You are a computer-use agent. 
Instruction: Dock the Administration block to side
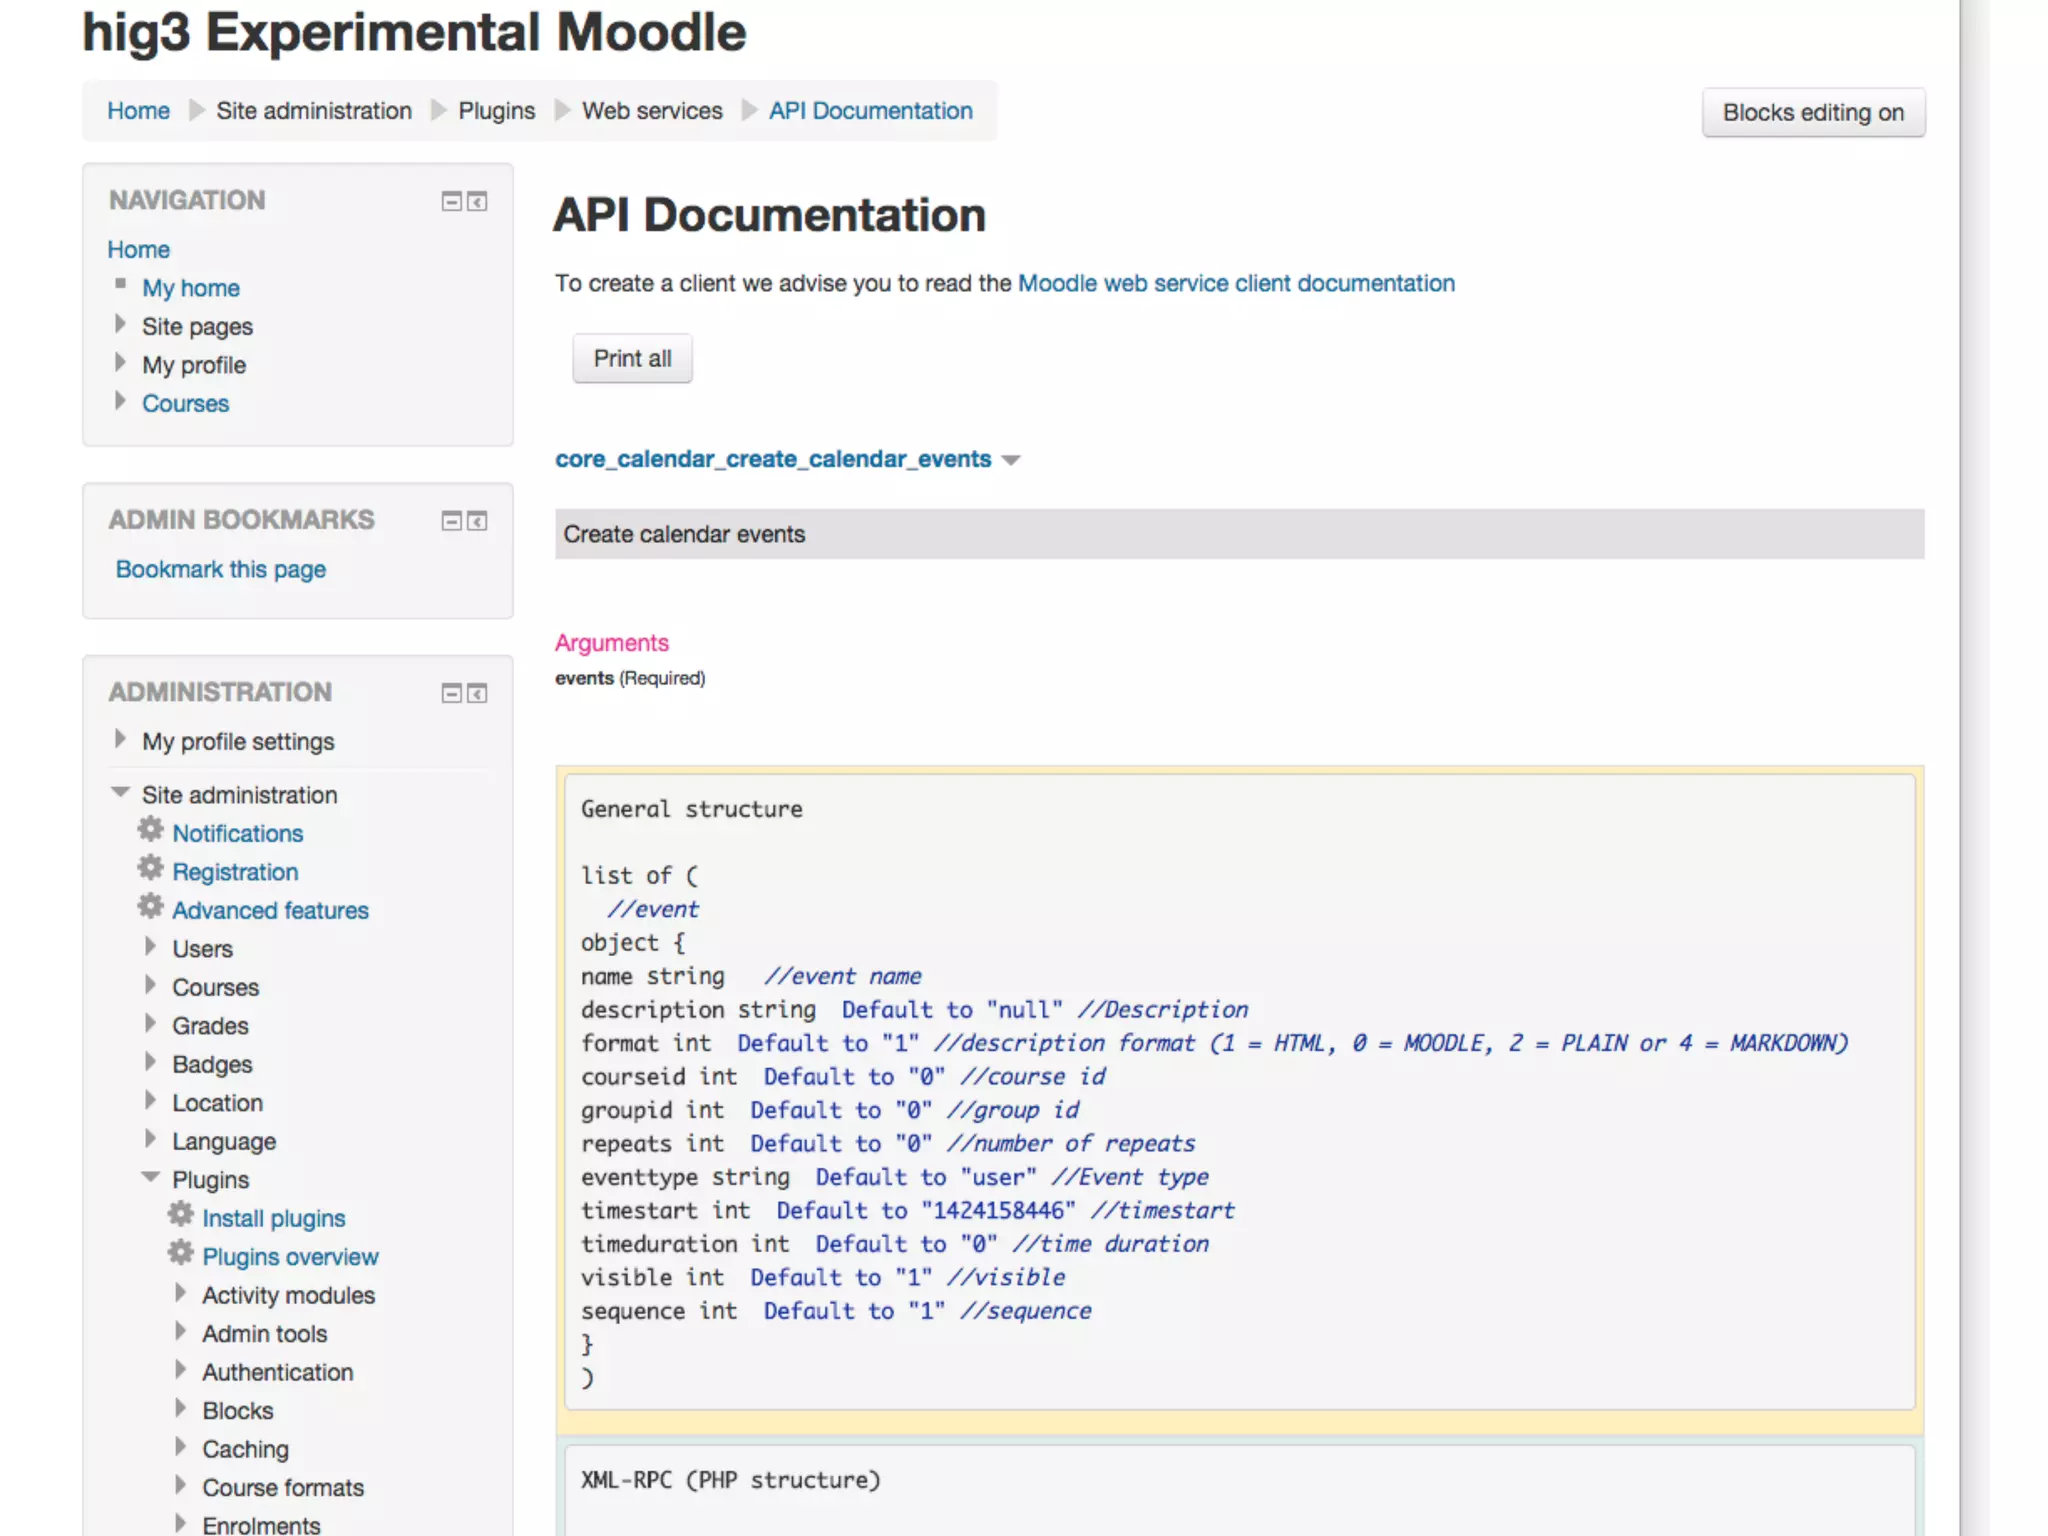478,694
